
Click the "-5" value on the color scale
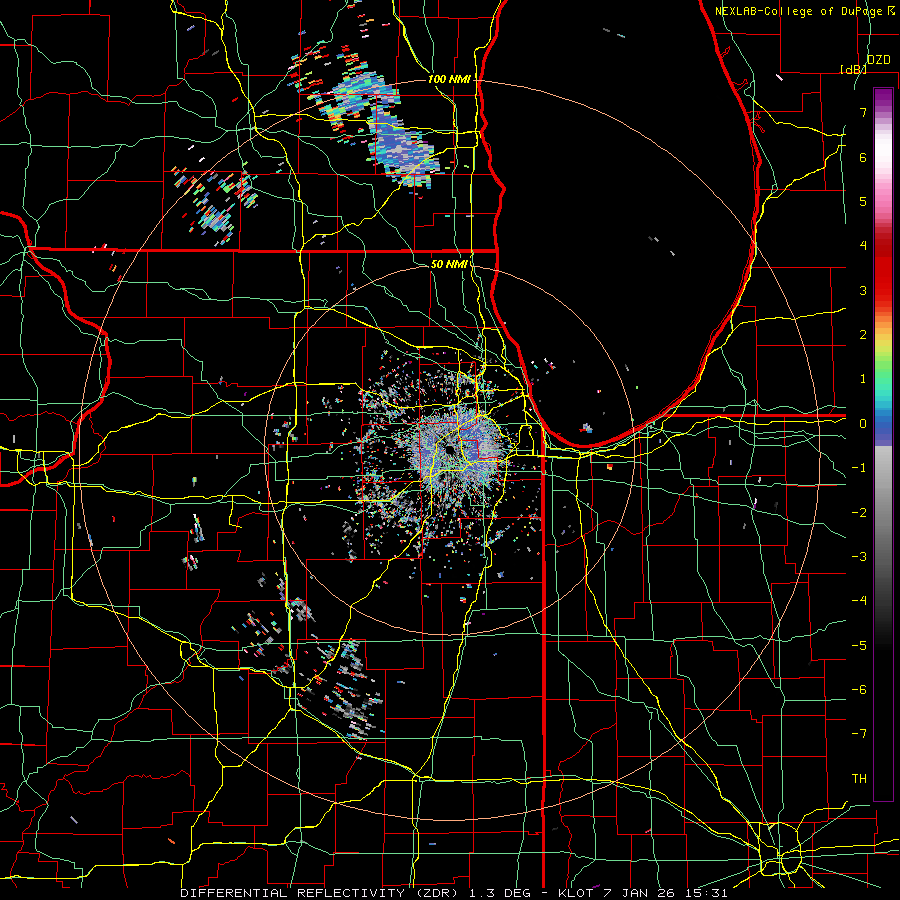[859, 646]
